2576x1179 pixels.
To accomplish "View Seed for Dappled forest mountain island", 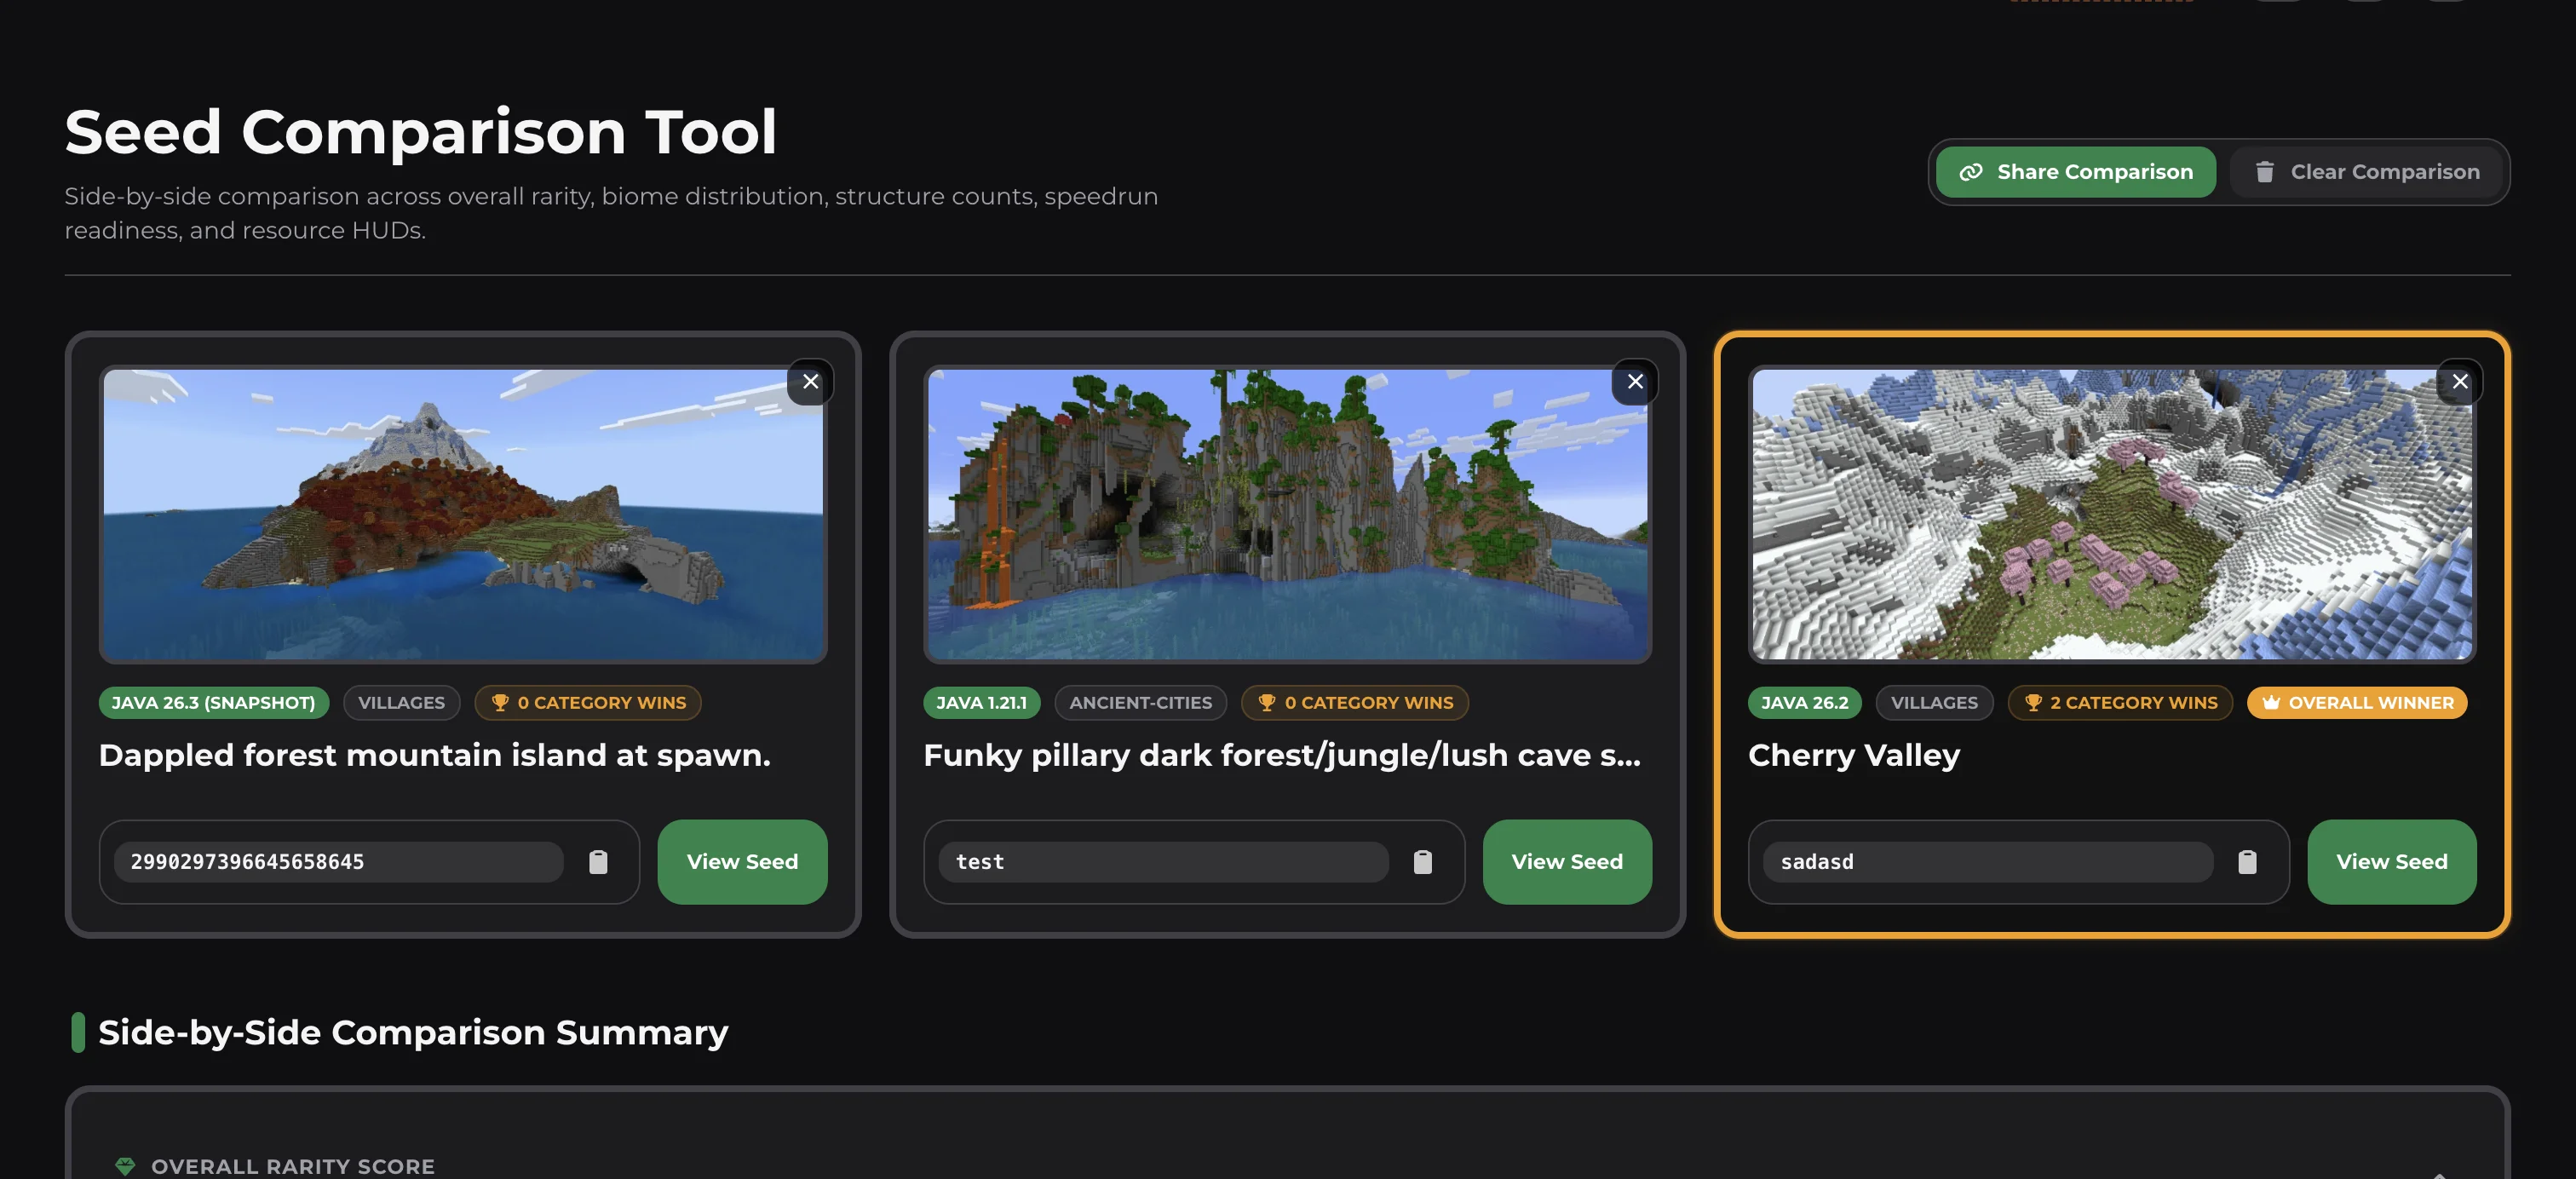I will pos(742,862).
